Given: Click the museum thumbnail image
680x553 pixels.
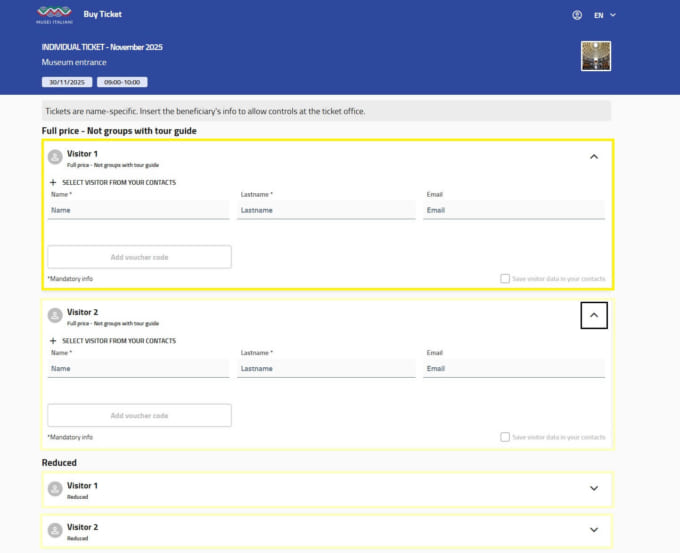Looking at the screenshot, I should pyautogui.click(x=595, y=56).
